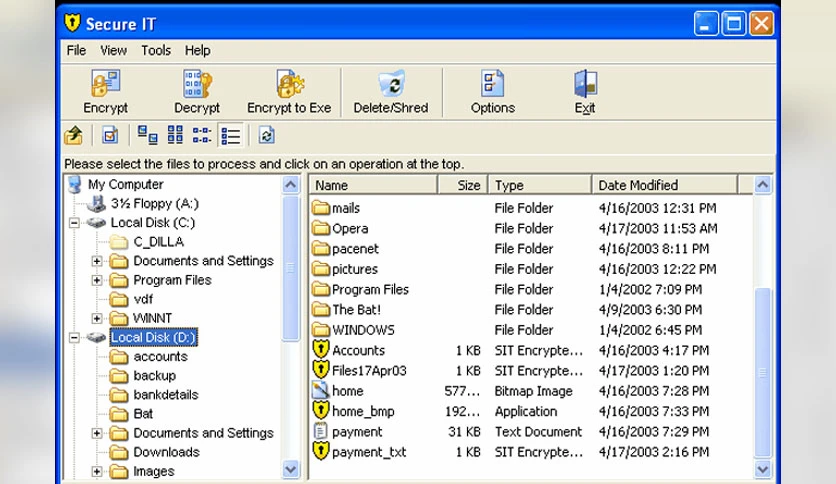This screenshot has width=836, height=484.
Task: Collapse the Local Disk (C:) node
Action: [x=74, y=223]
